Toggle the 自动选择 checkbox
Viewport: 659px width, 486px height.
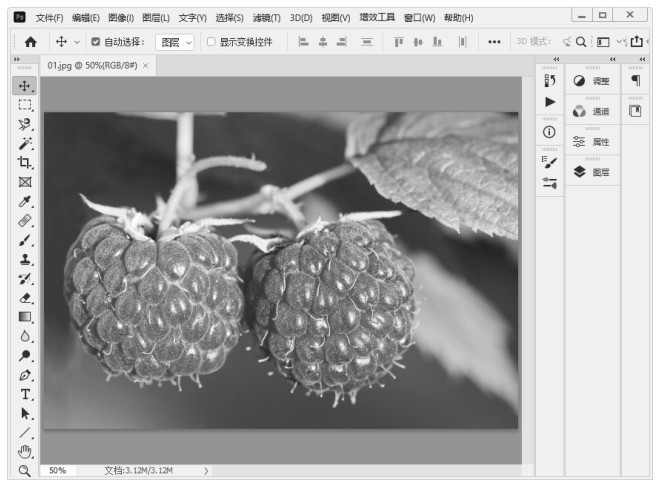tap(95, 42)
